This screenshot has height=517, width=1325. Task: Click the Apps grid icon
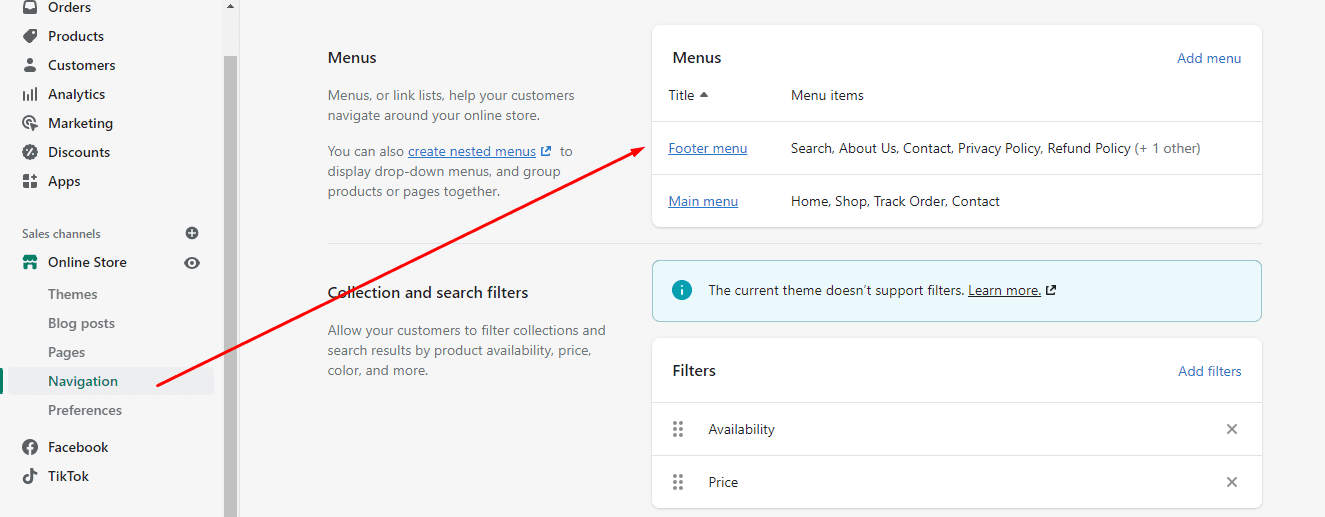click(x=30, y=181)
